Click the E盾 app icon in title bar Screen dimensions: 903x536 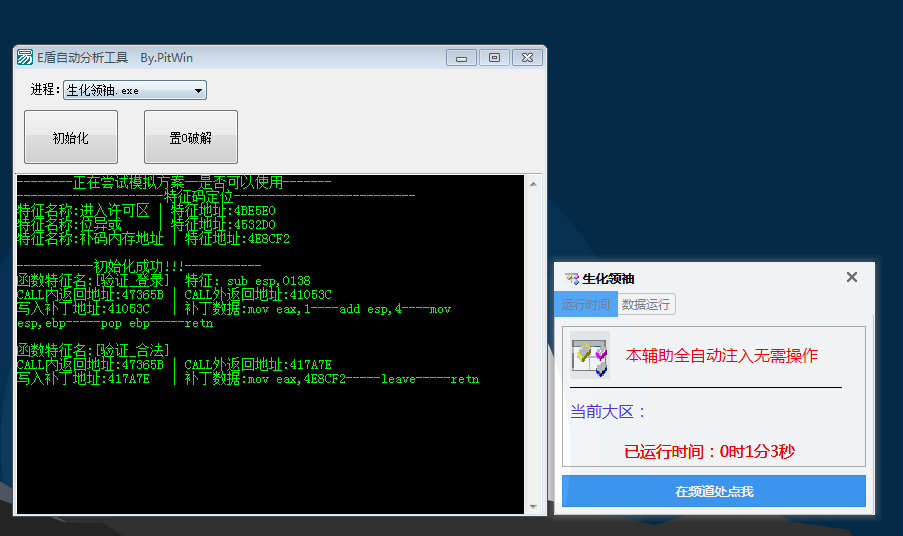[x=25, y=58]
